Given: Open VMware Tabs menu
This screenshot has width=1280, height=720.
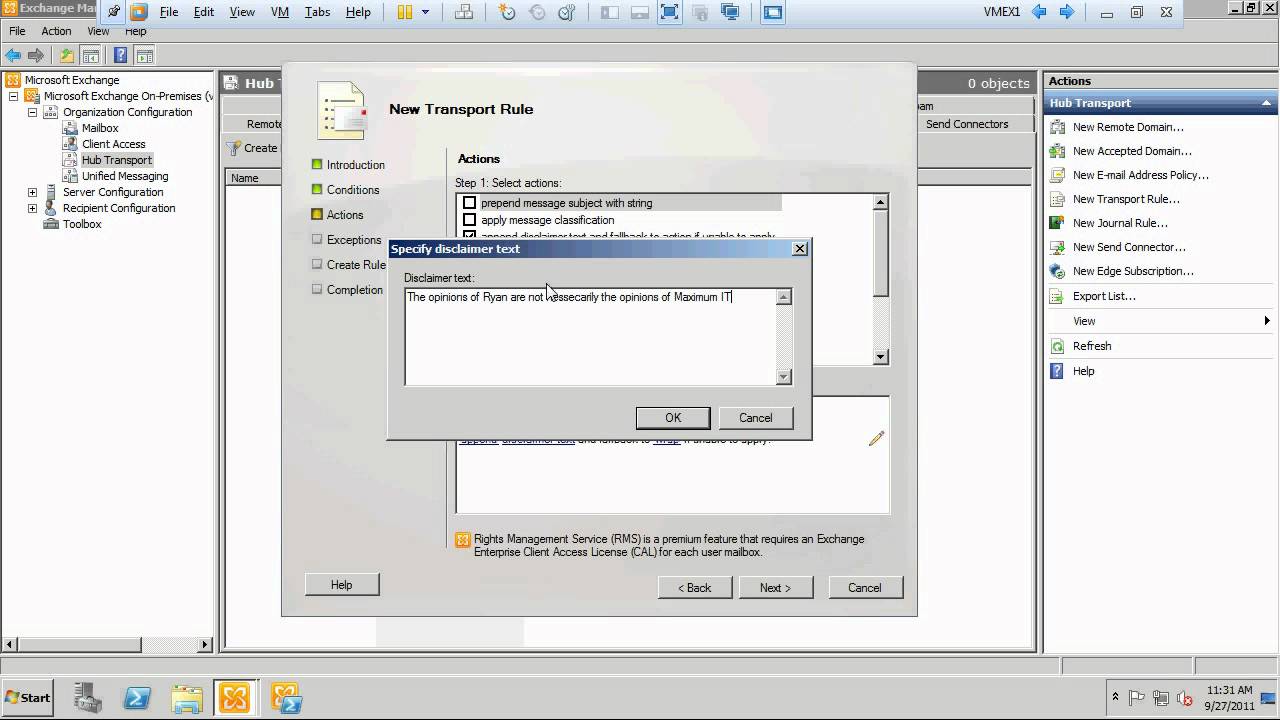Looking at the screenshot, I should (x=317, y=12).
